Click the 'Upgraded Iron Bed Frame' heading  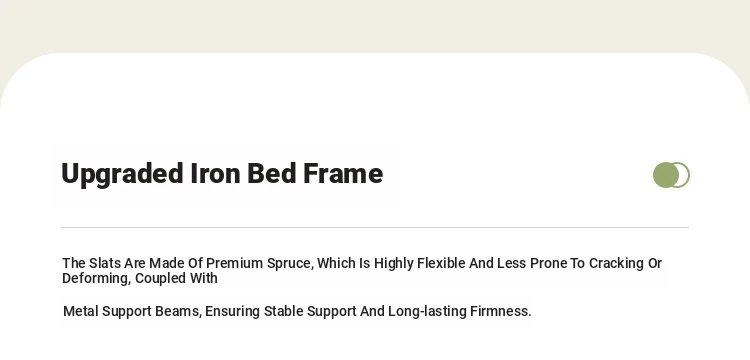tap(222, 174)
